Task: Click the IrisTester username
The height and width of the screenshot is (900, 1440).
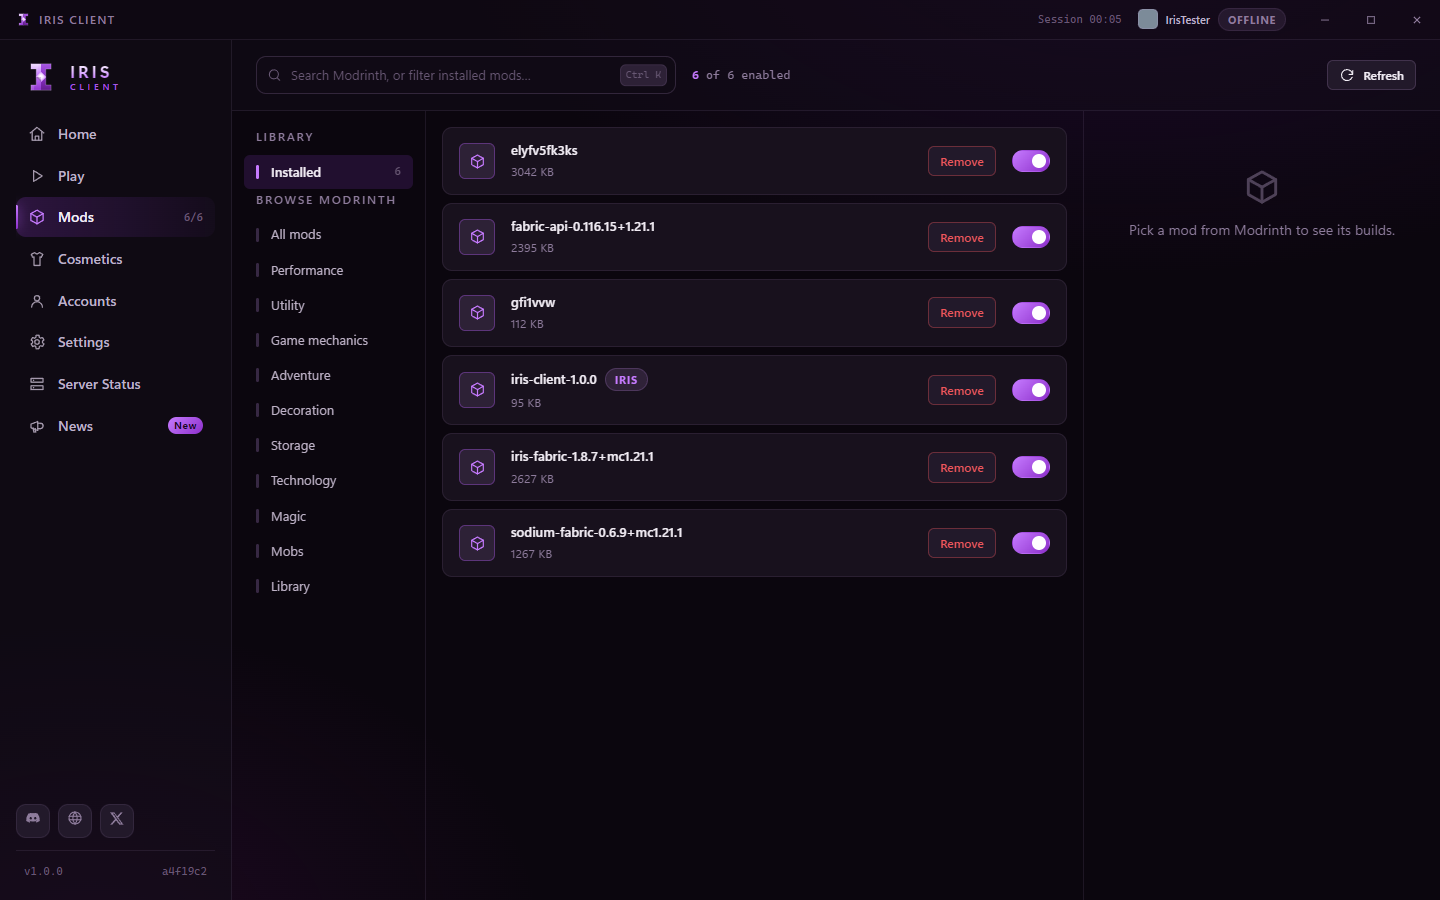Action: pos(1187,20)
